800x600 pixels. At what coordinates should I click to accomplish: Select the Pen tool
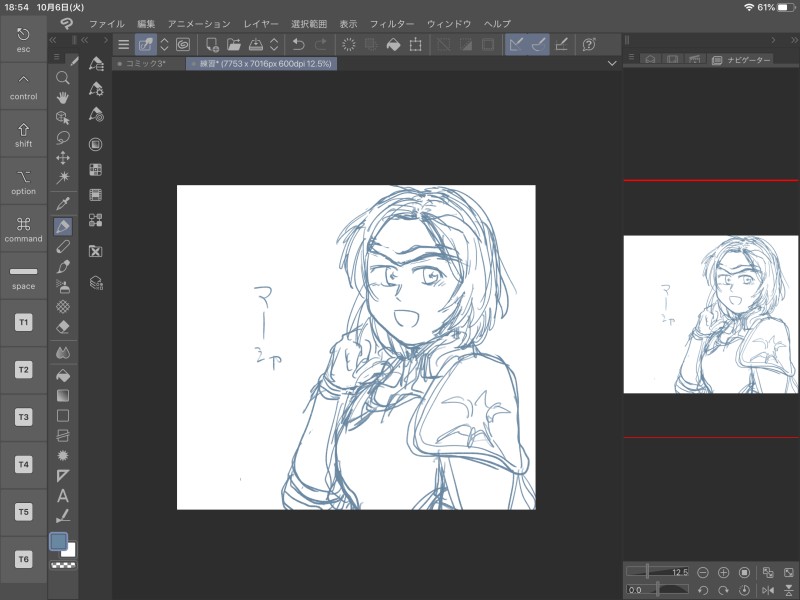click(63, 226)
